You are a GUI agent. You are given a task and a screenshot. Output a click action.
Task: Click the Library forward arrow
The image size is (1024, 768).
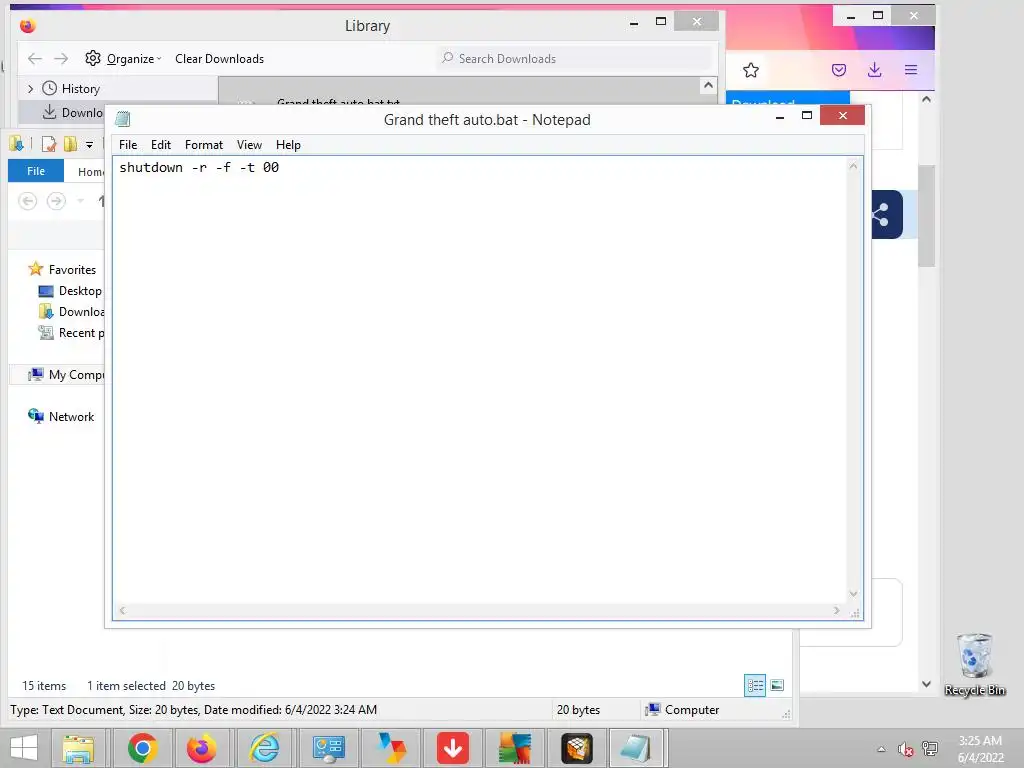pos(61,59)
